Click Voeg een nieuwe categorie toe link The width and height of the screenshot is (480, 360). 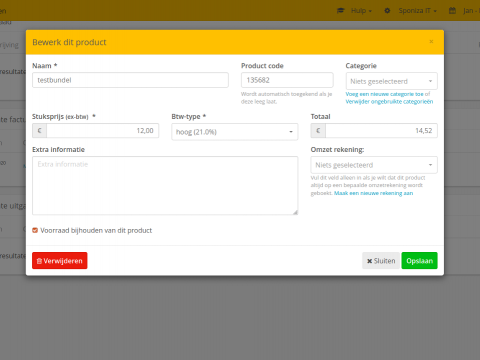point(384,94)
